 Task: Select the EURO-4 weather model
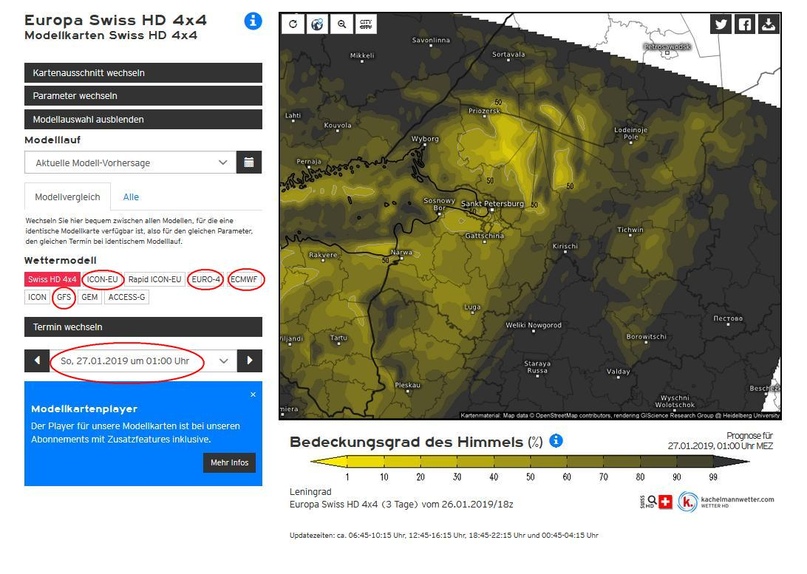point(206,280)
